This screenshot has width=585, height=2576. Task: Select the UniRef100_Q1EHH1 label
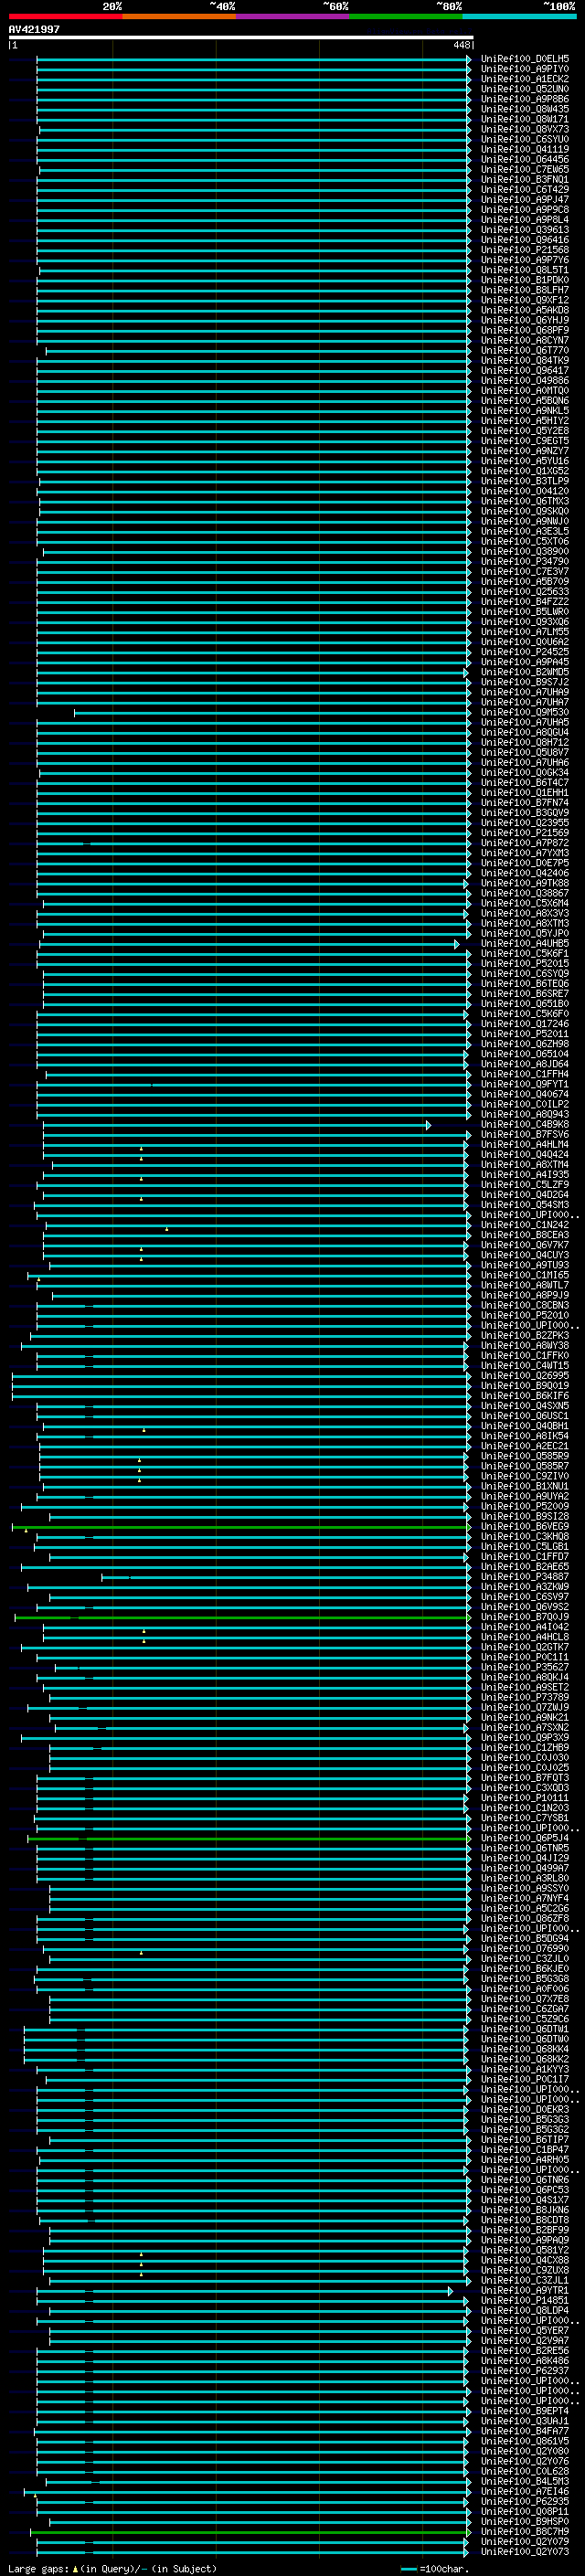(525, 793)
